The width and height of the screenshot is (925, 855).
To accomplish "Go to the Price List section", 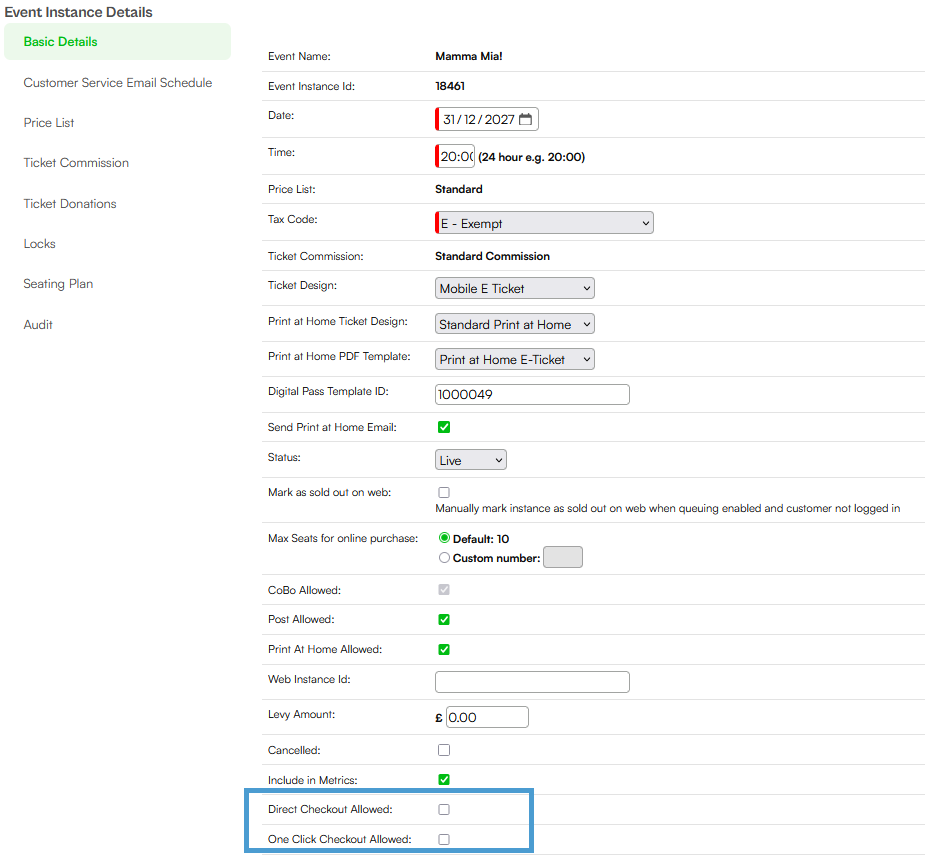I will (49, 123).
